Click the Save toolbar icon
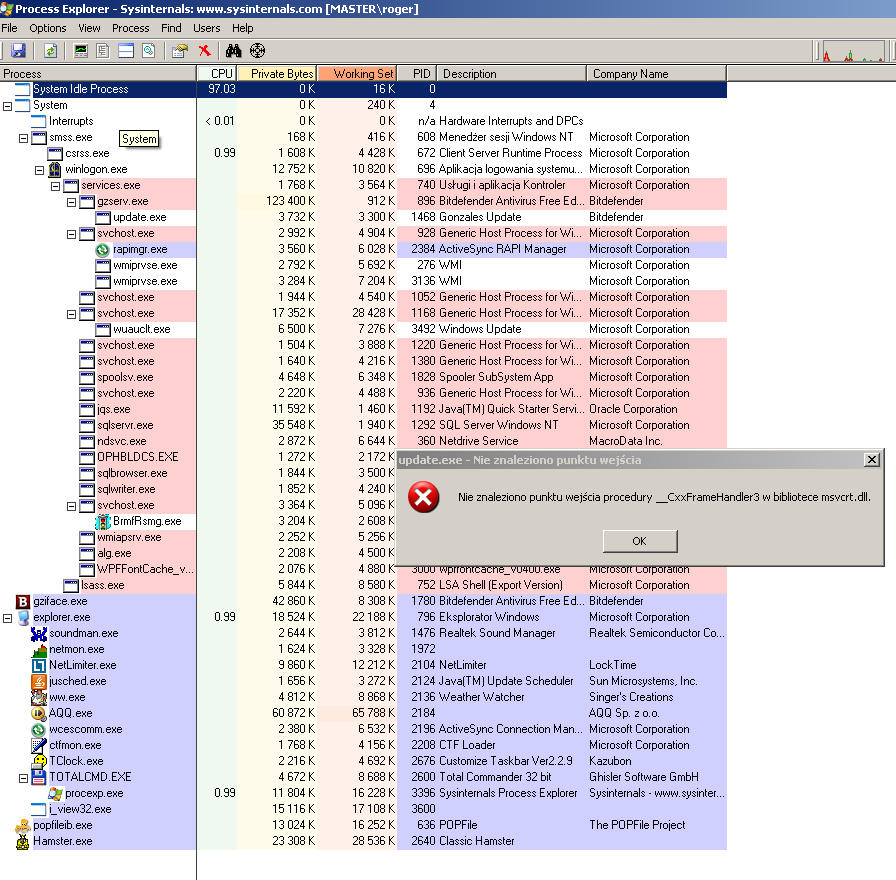Screen dimensions: 896x880 click(x=18, y=51)
